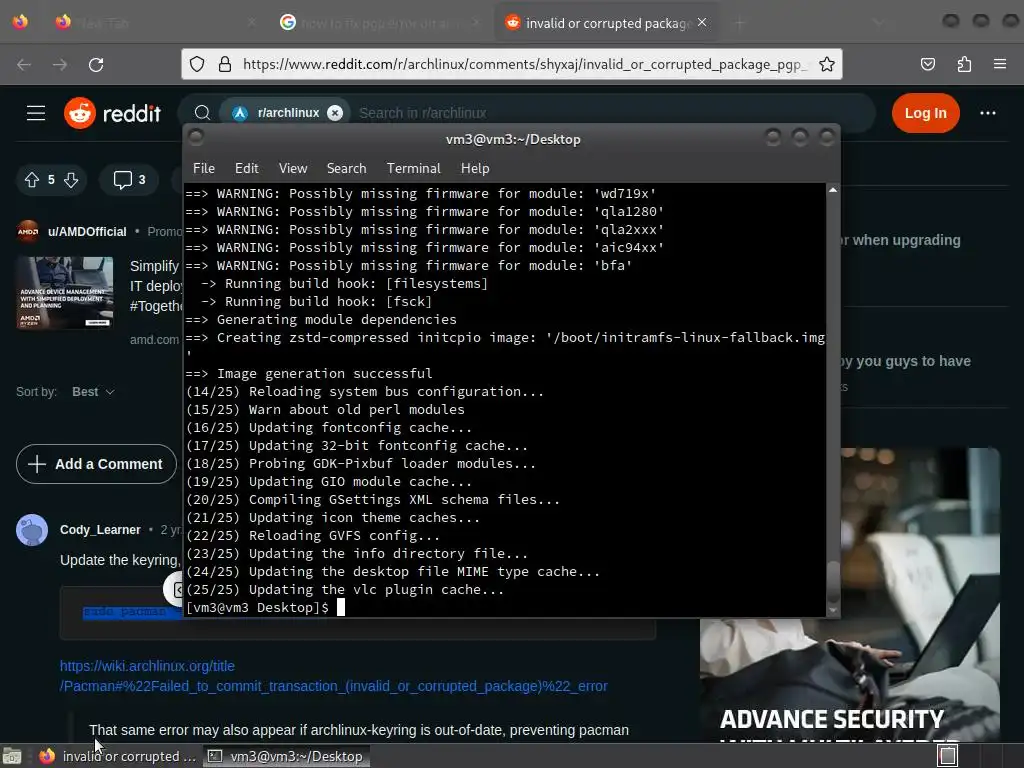Image resolution: width=1024 pixels, height=768 pixels.
Task: Open the post comments counter showing 3
Action: pos(129,180)
